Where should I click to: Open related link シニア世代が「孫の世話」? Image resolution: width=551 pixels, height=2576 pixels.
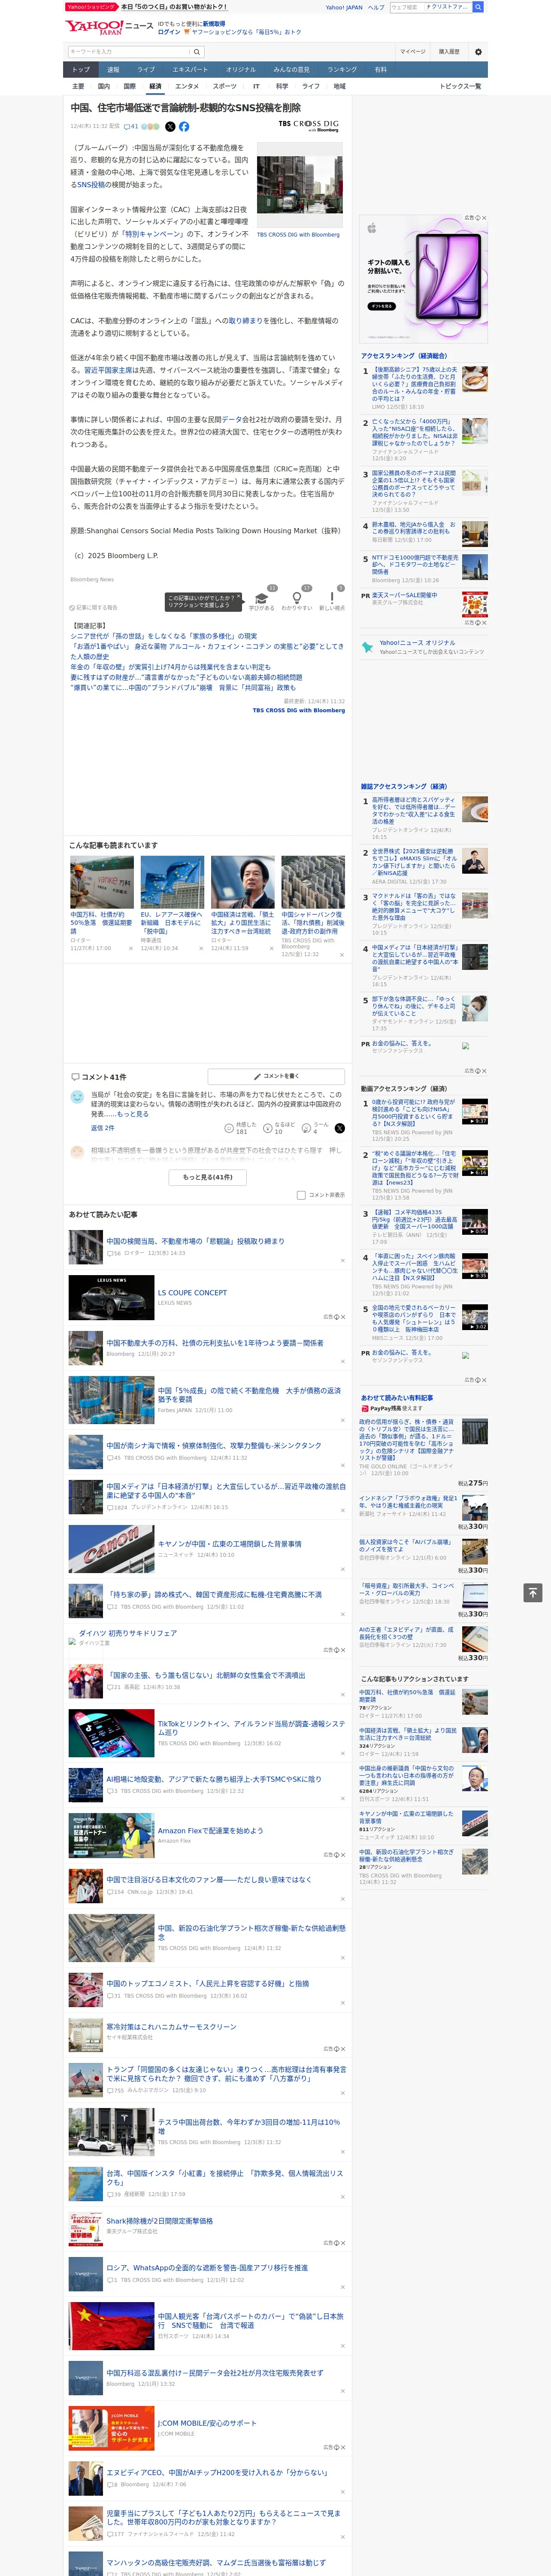[x=163, y=636]
